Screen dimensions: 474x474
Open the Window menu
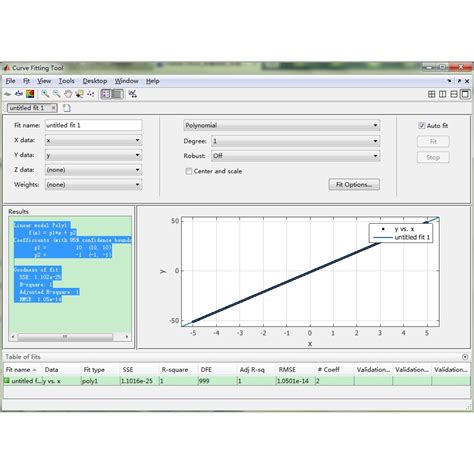click(126, 81)
